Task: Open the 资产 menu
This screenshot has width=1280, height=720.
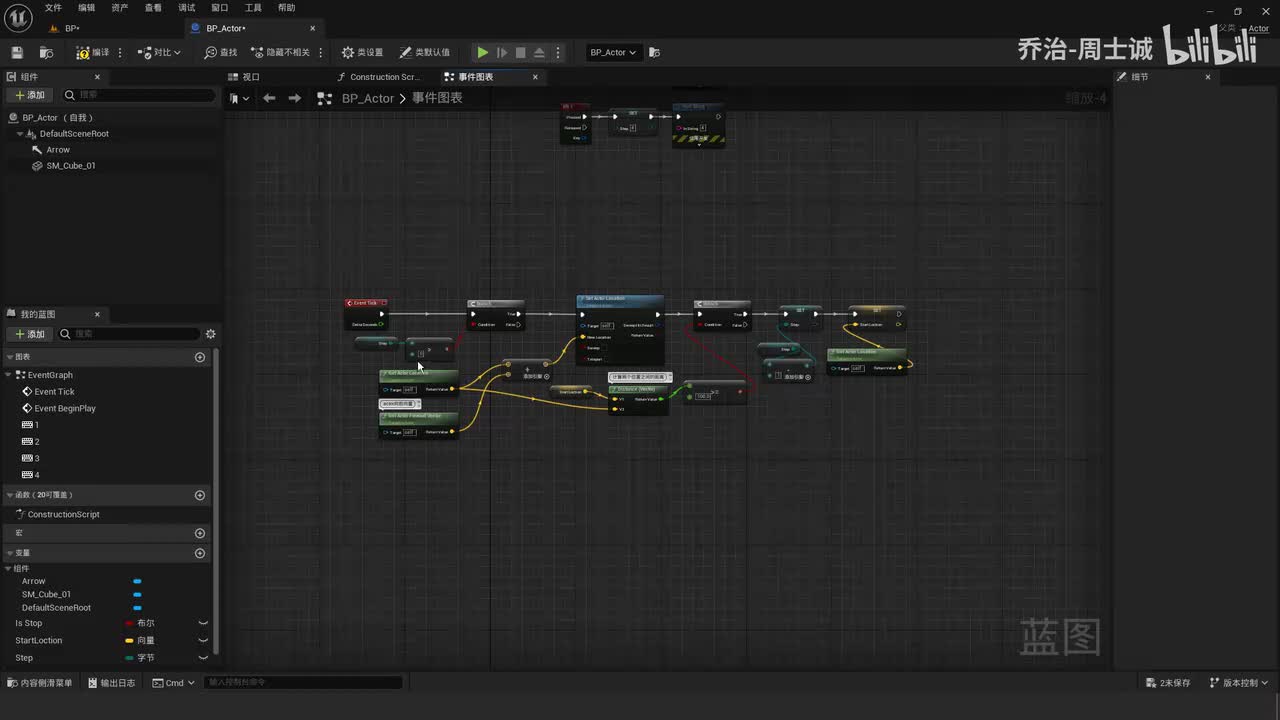Action: click(x=120, y=8)
